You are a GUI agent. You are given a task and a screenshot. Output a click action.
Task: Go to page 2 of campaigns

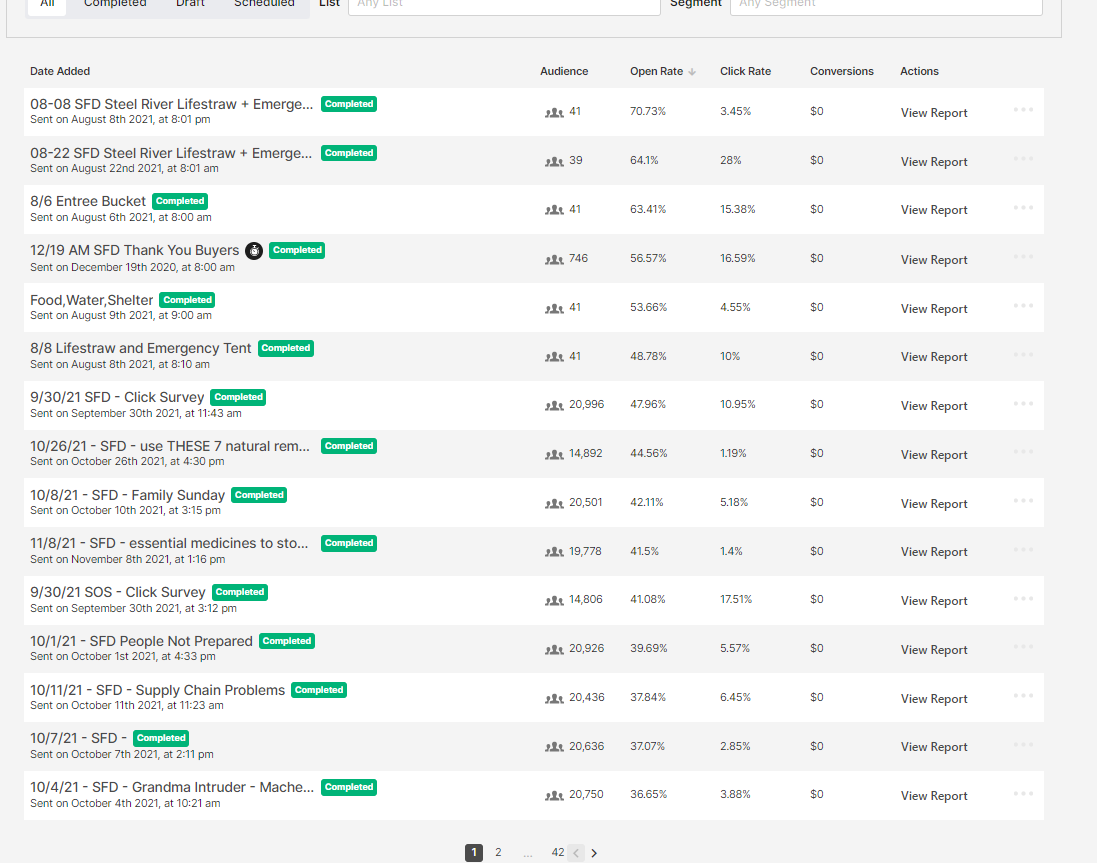[x=498, y=853]
